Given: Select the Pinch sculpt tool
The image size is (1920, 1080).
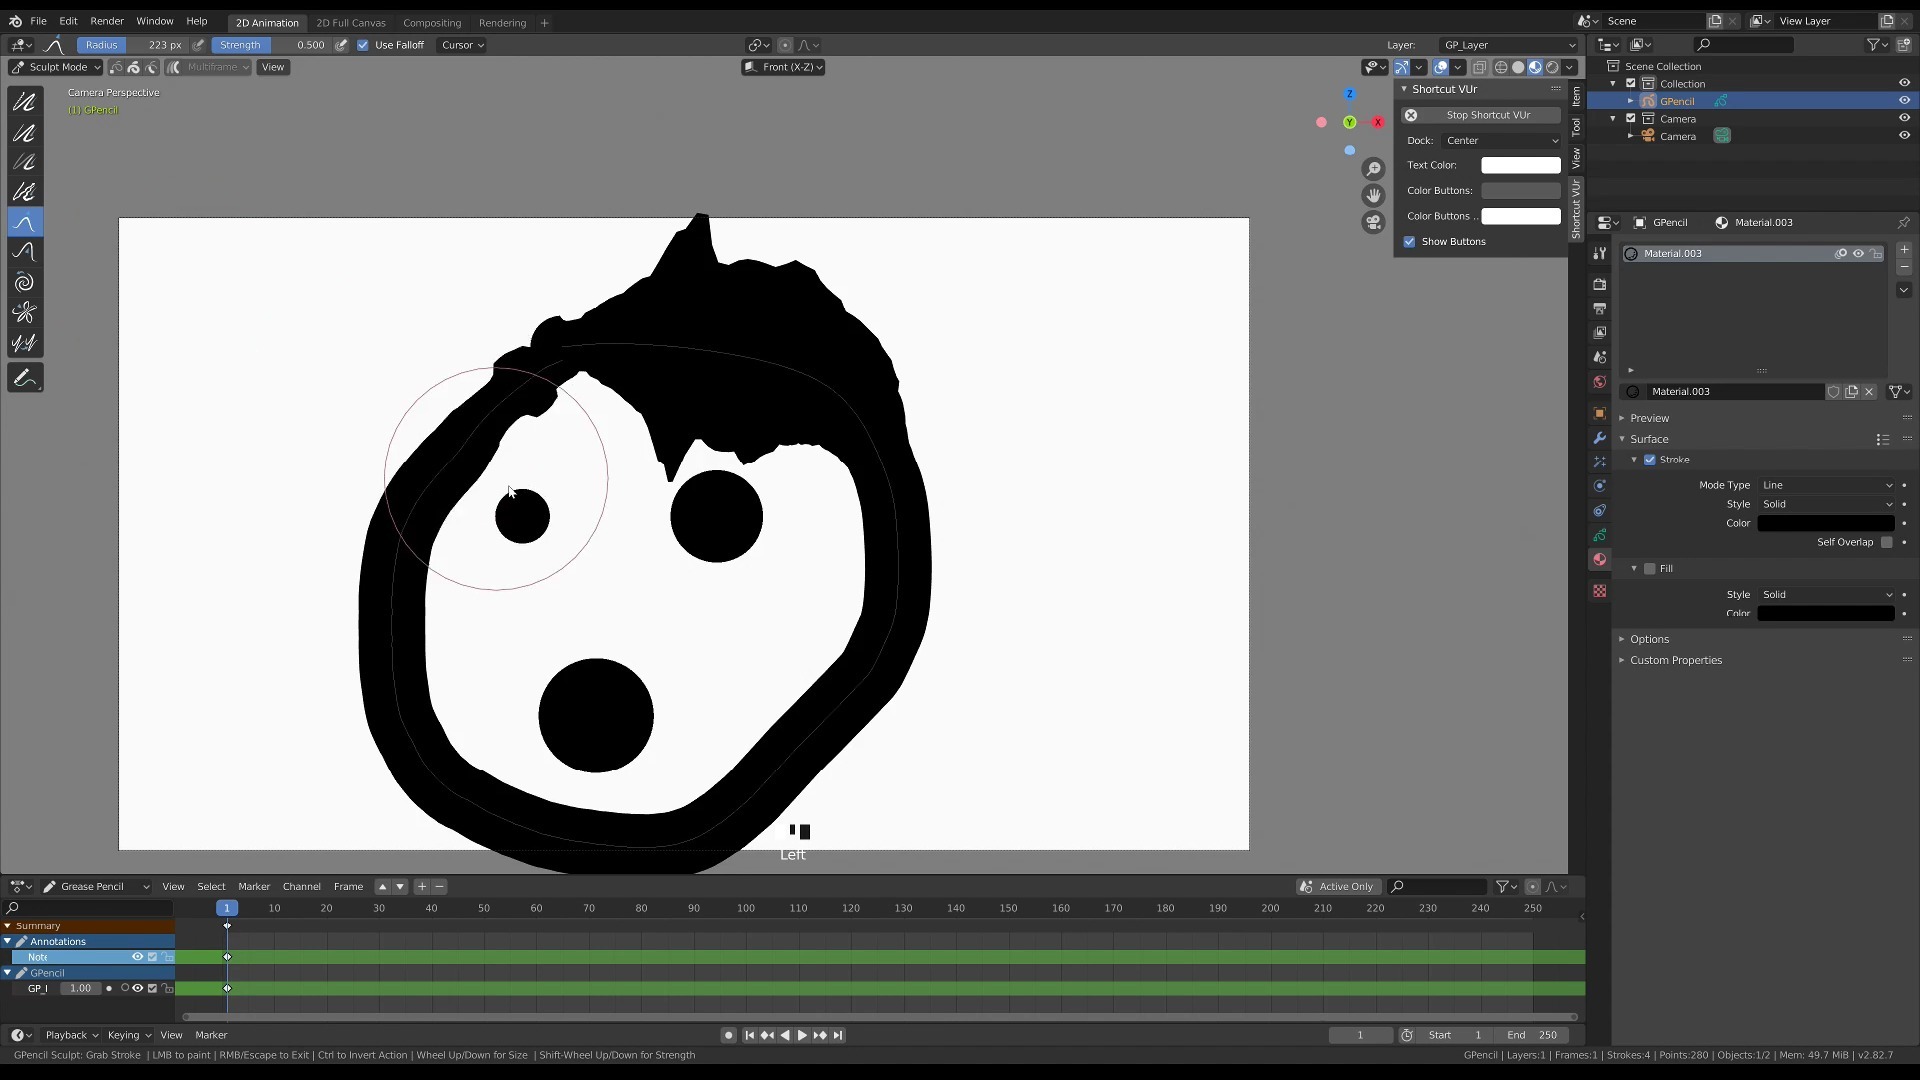Looking at the screenshot, I should tap(24, 313).
